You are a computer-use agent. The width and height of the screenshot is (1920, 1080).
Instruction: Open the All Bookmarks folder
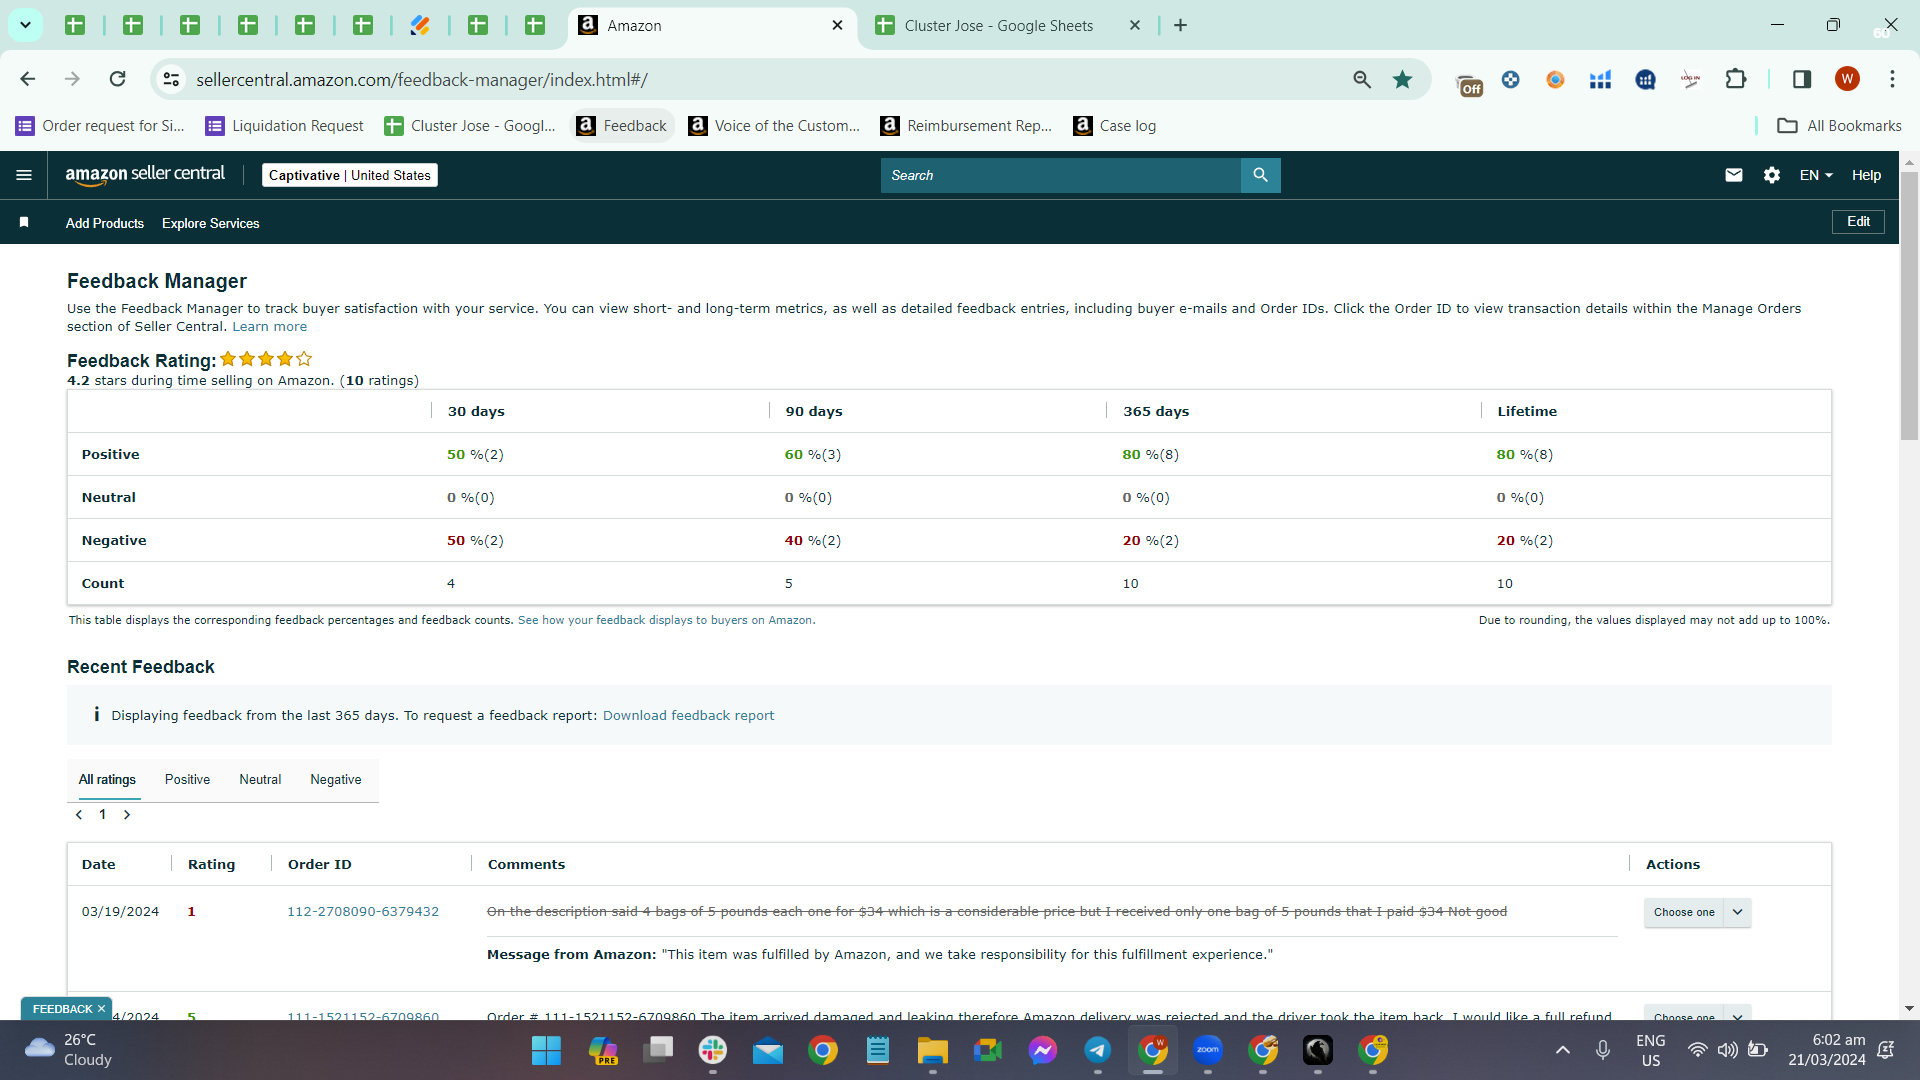(1839, 126)
